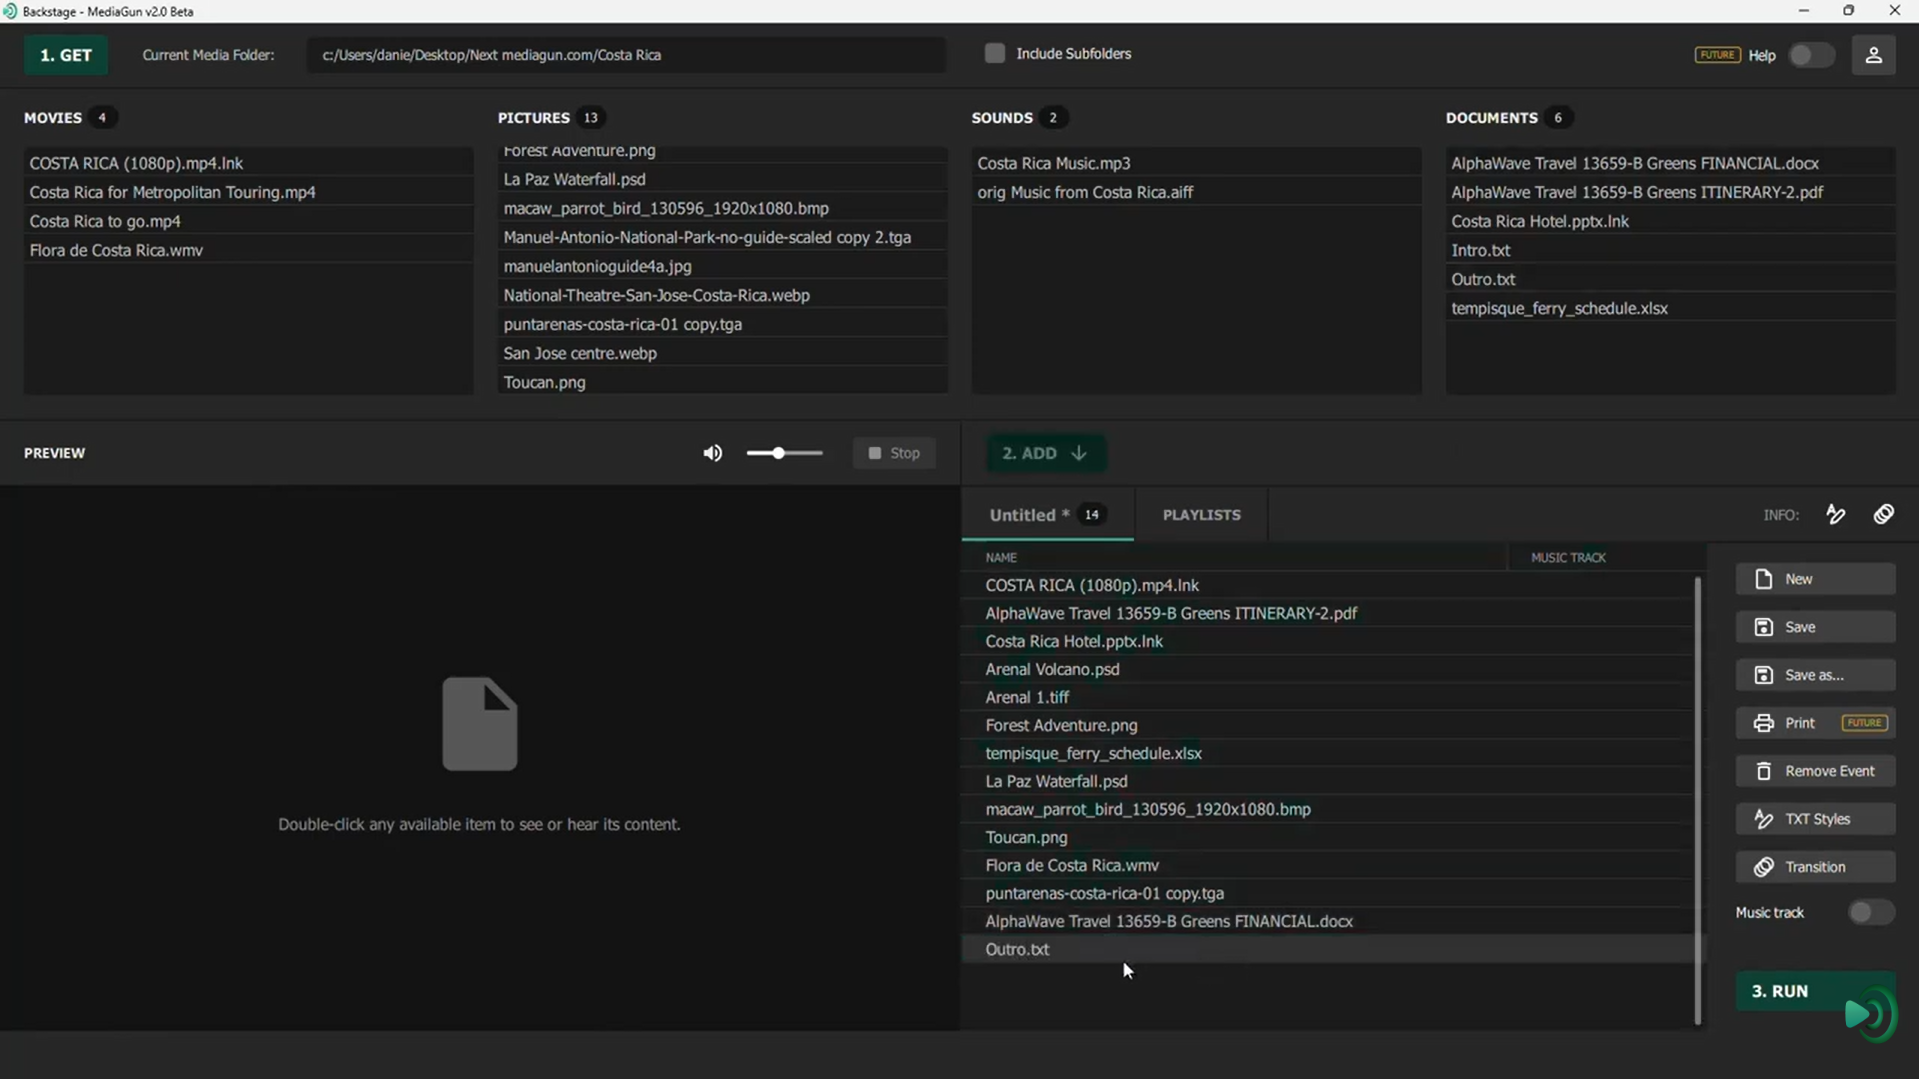
Task: Stop the preview playback
Action: point(894,453)
